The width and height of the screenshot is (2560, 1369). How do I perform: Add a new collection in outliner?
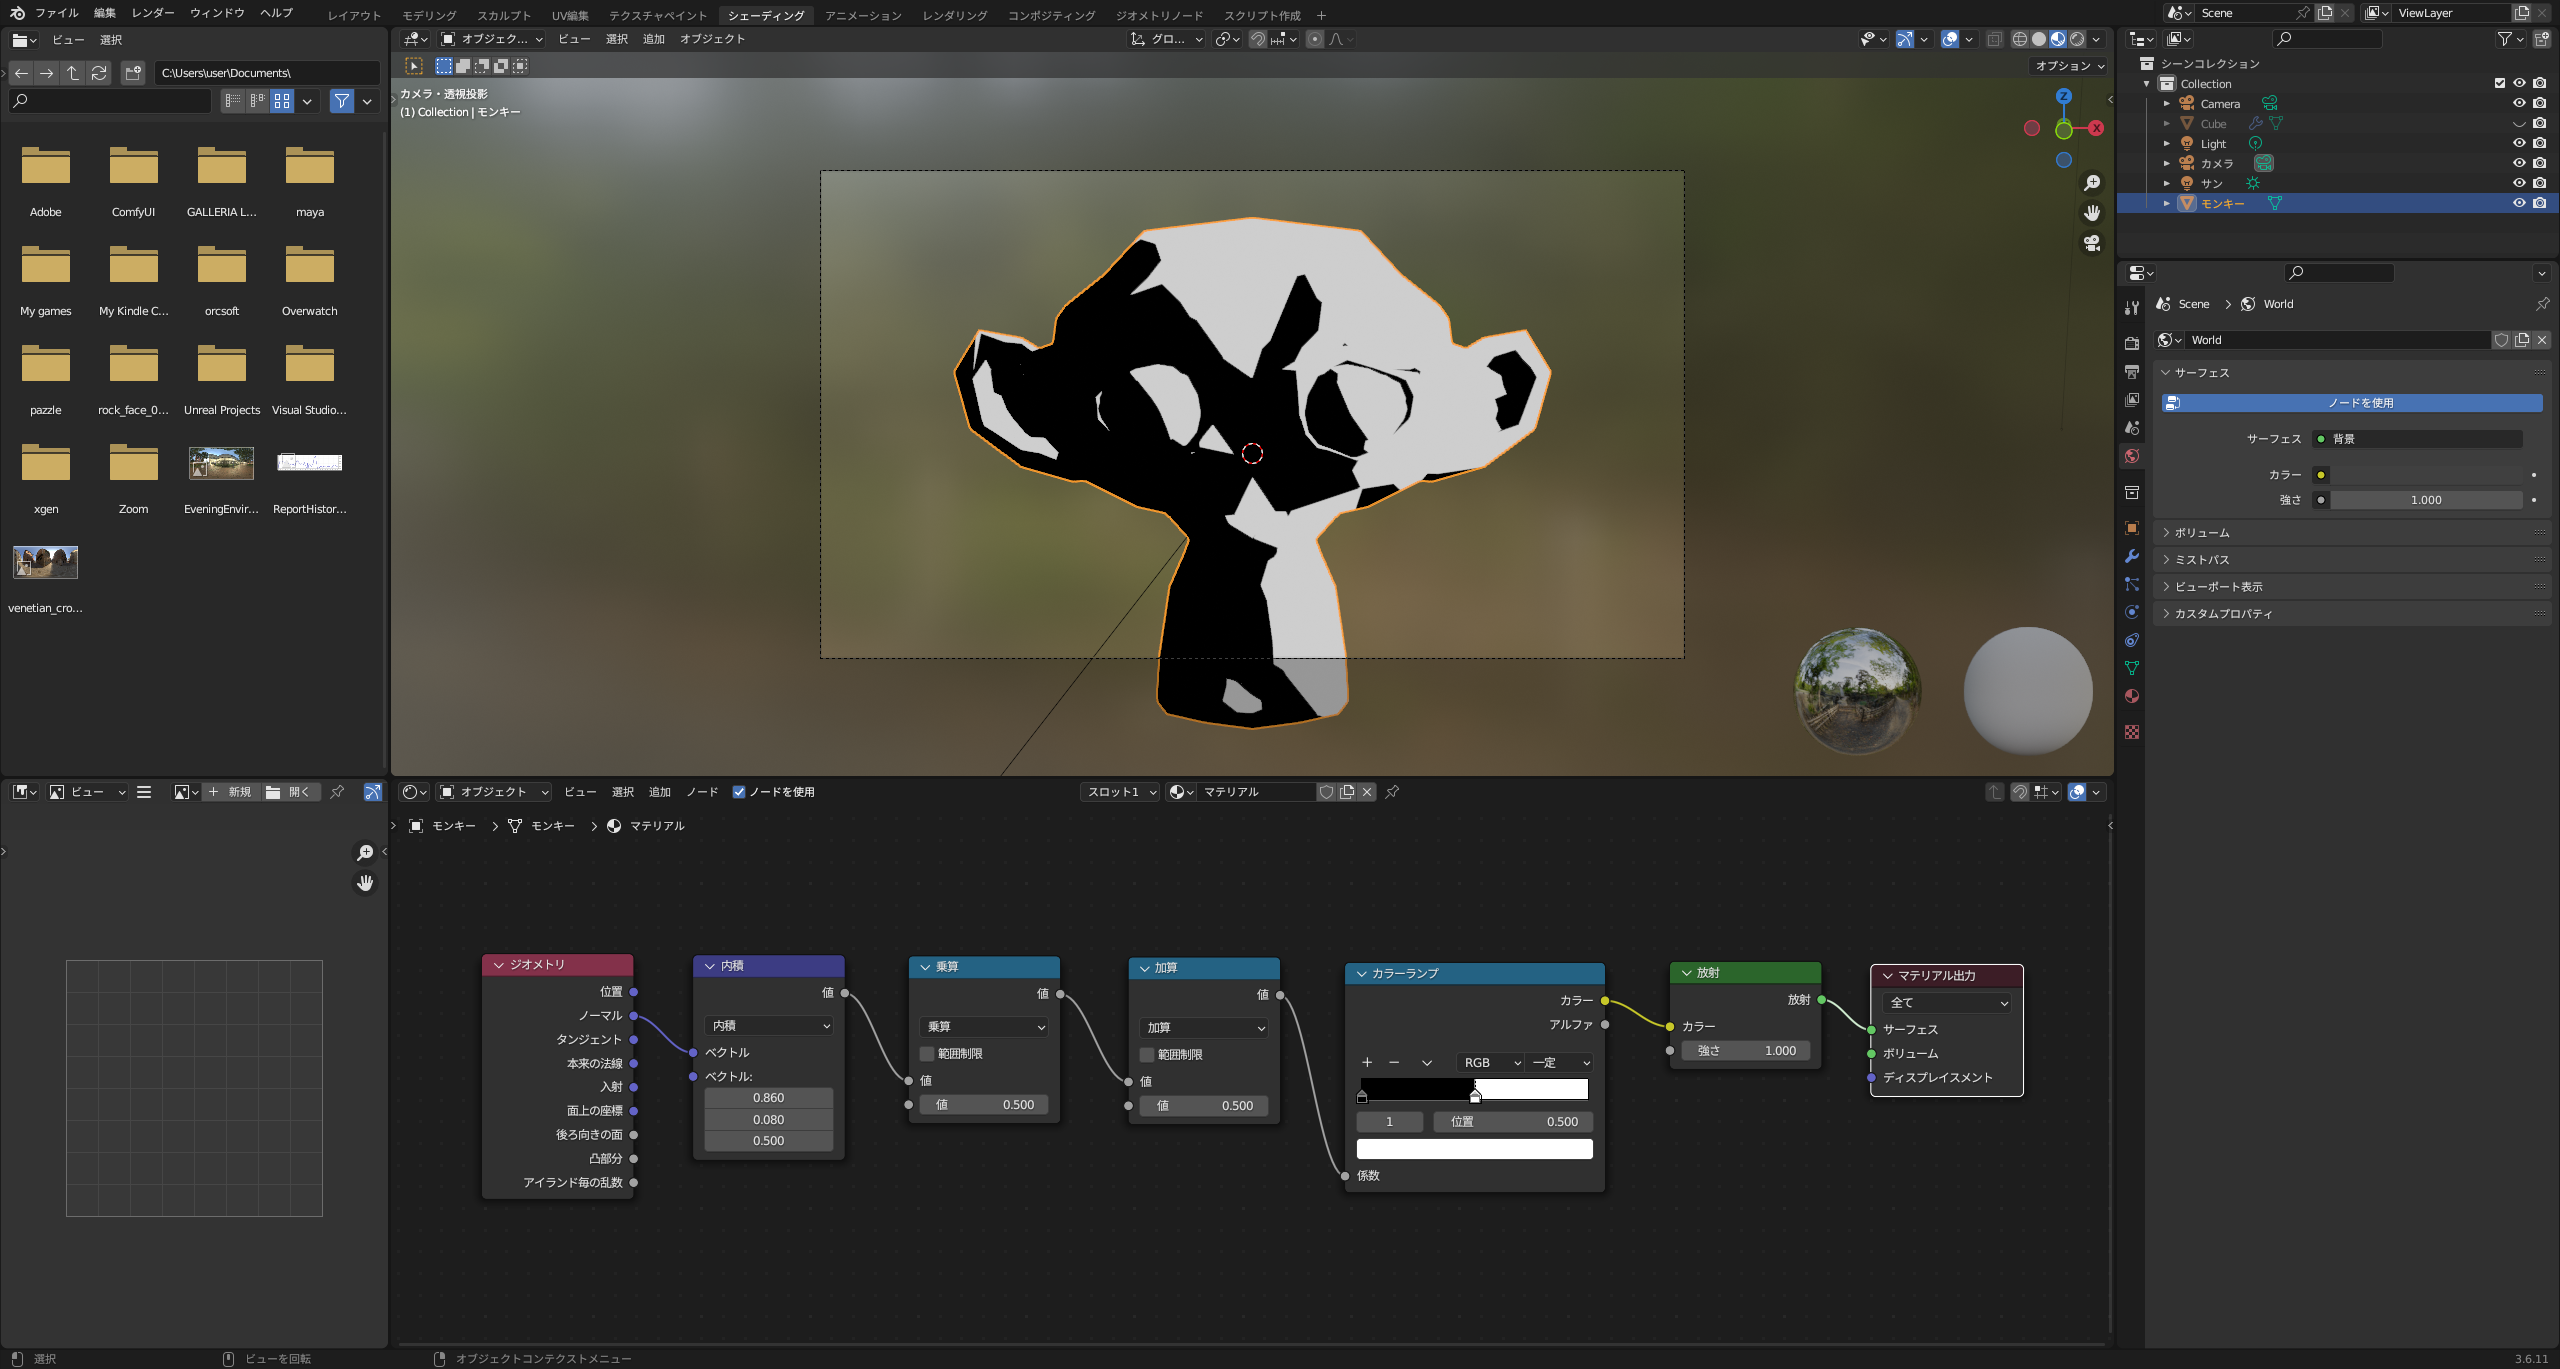pyautogui.click(x=2541, y=39)
